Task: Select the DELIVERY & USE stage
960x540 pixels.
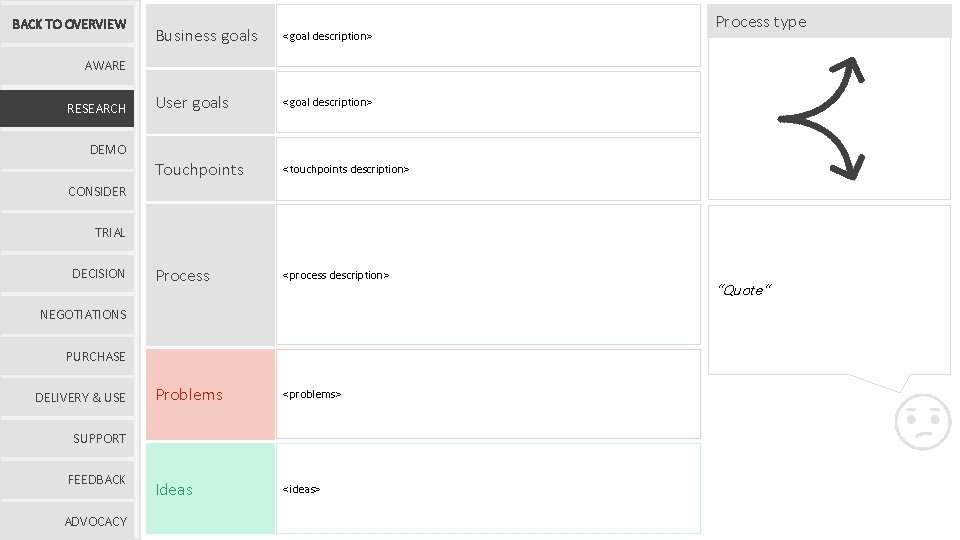Action: tap(69, 398)
